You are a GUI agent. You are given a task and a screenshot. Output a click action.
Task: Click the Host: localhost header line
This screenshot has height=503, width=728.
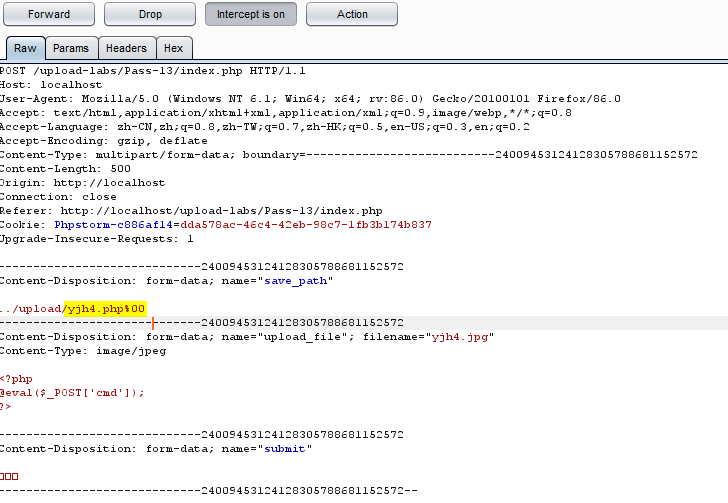click(51, 85)
